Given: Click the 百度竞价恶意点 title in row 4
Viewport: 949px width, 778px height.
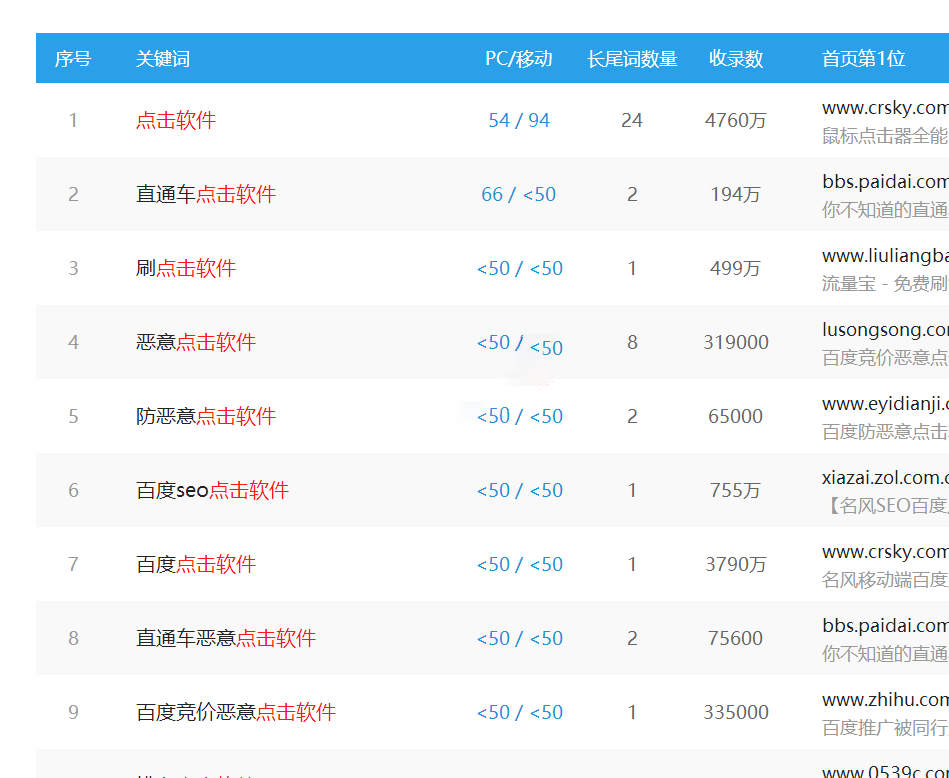Looking at the screenshot, I should [x=885, y=357].
